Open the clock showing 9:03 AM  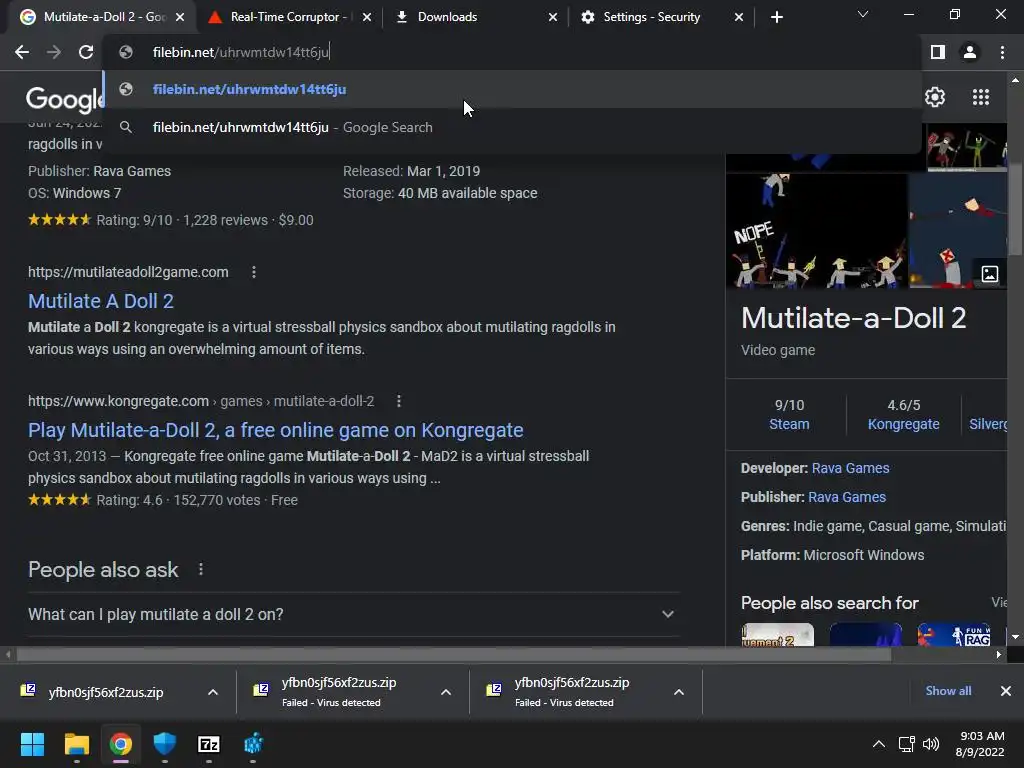(980, 744)
